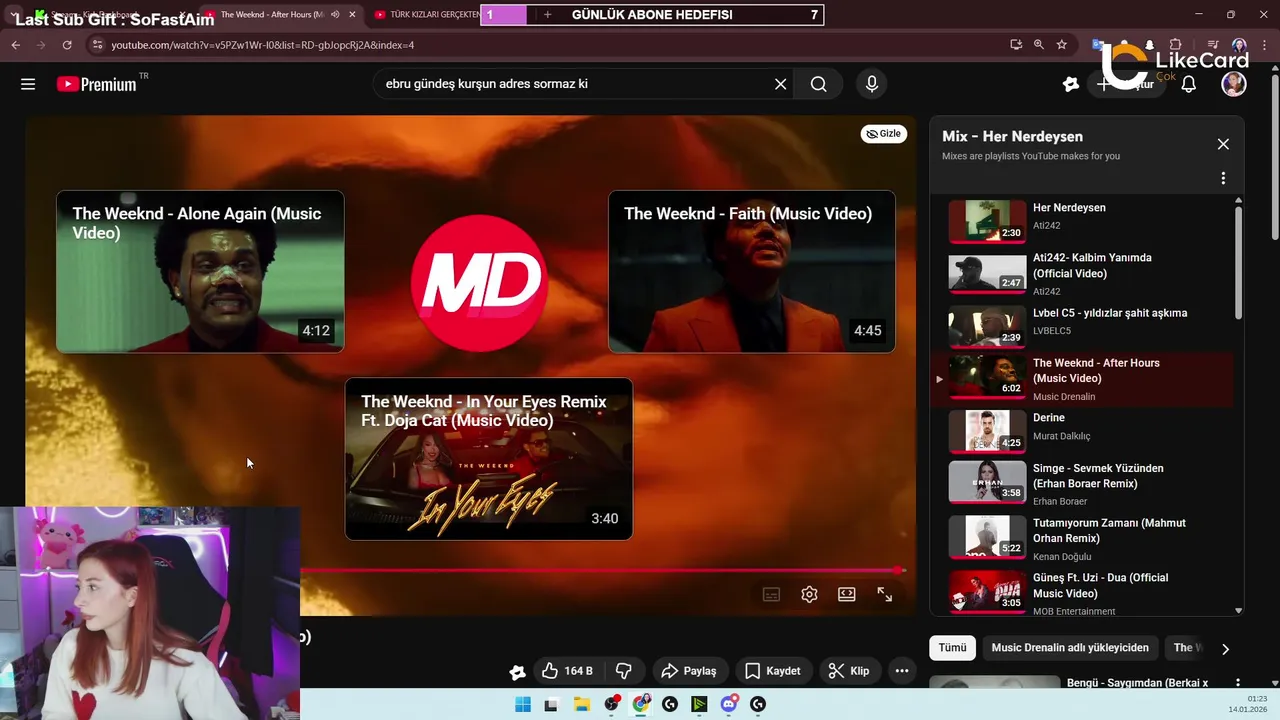Open video settings gear
Image resolution: width=1280 pixels, height=720 pixels.
click(809, 594)
